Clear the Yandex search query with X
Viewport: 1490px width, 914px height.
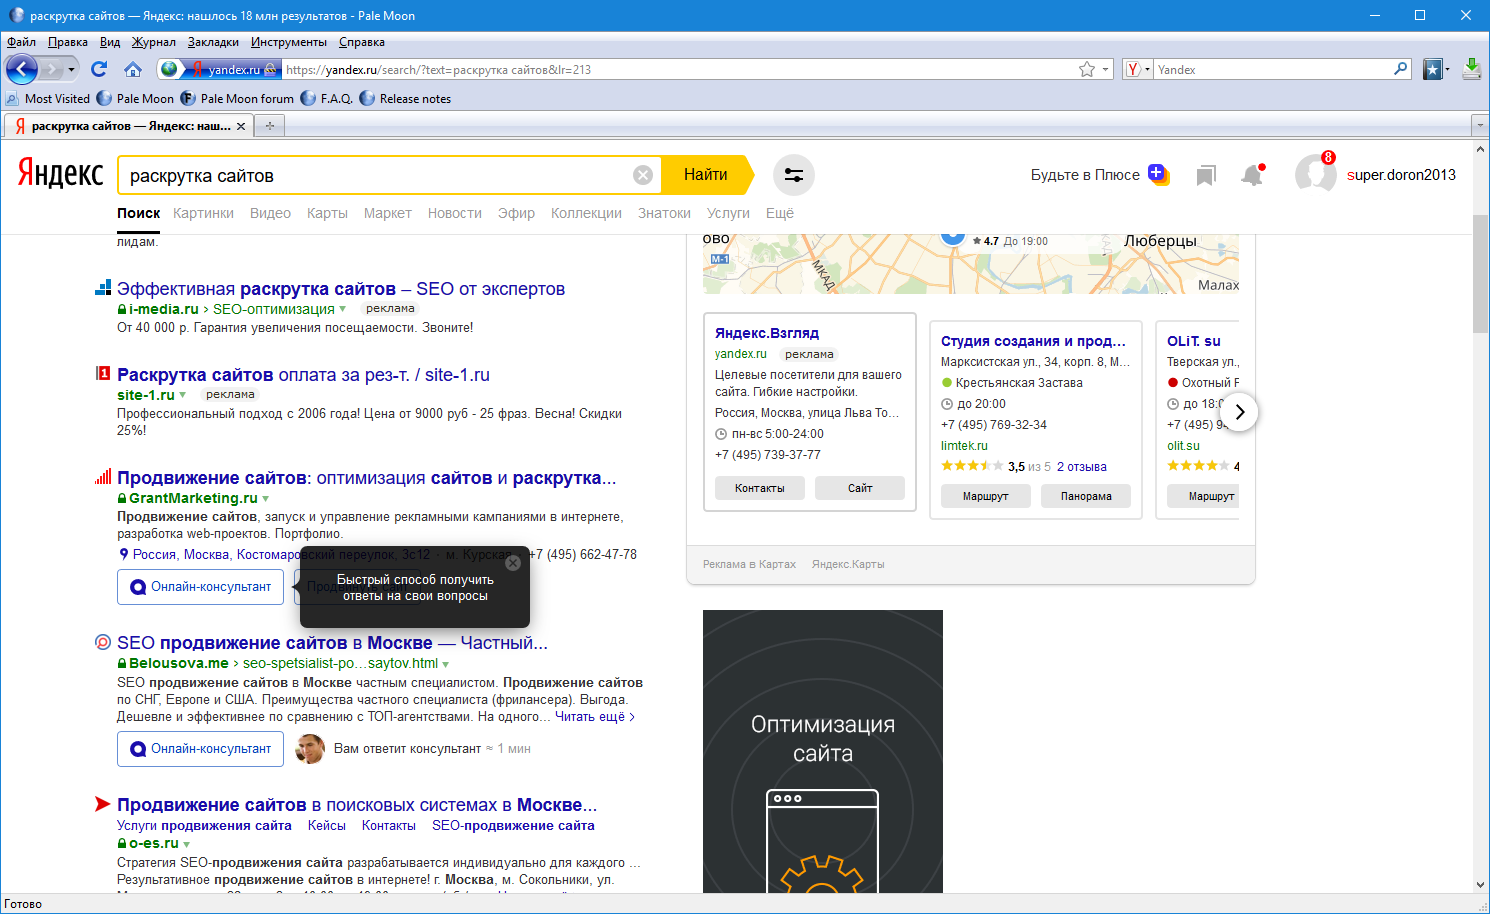643,175
